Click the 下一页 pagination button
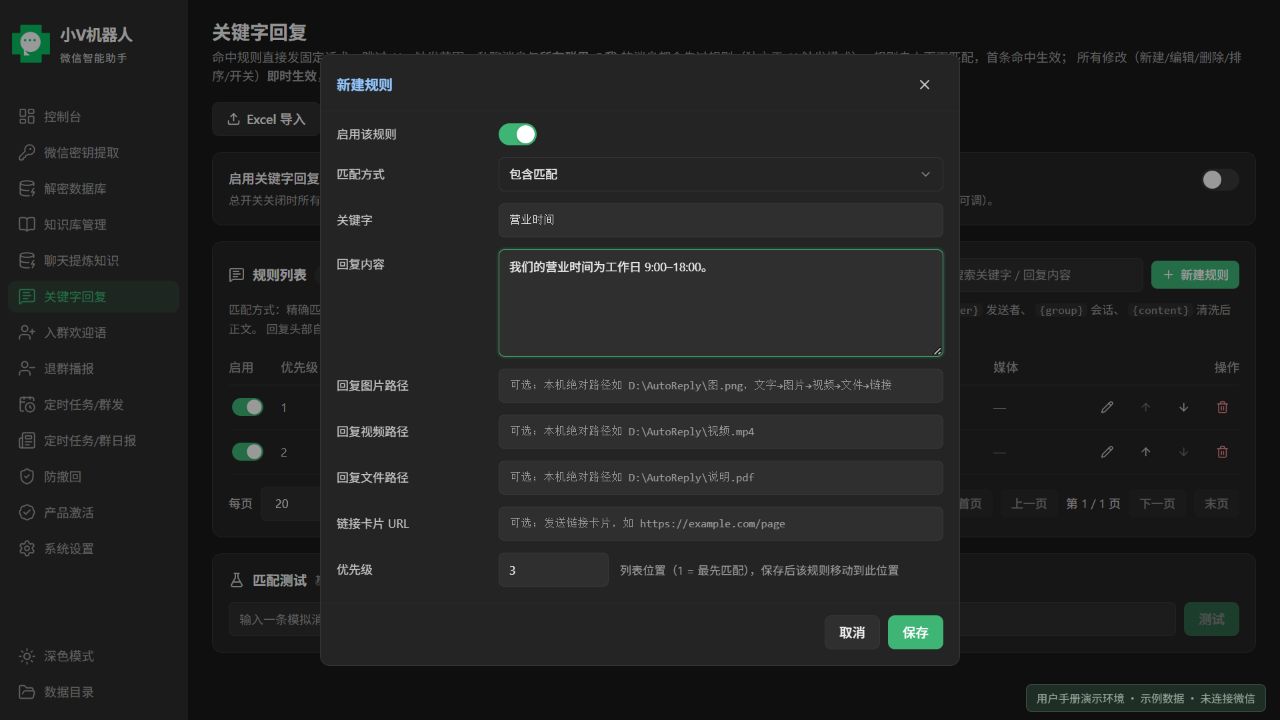This screenshot has width=1280, height=720. point(1157,504)
